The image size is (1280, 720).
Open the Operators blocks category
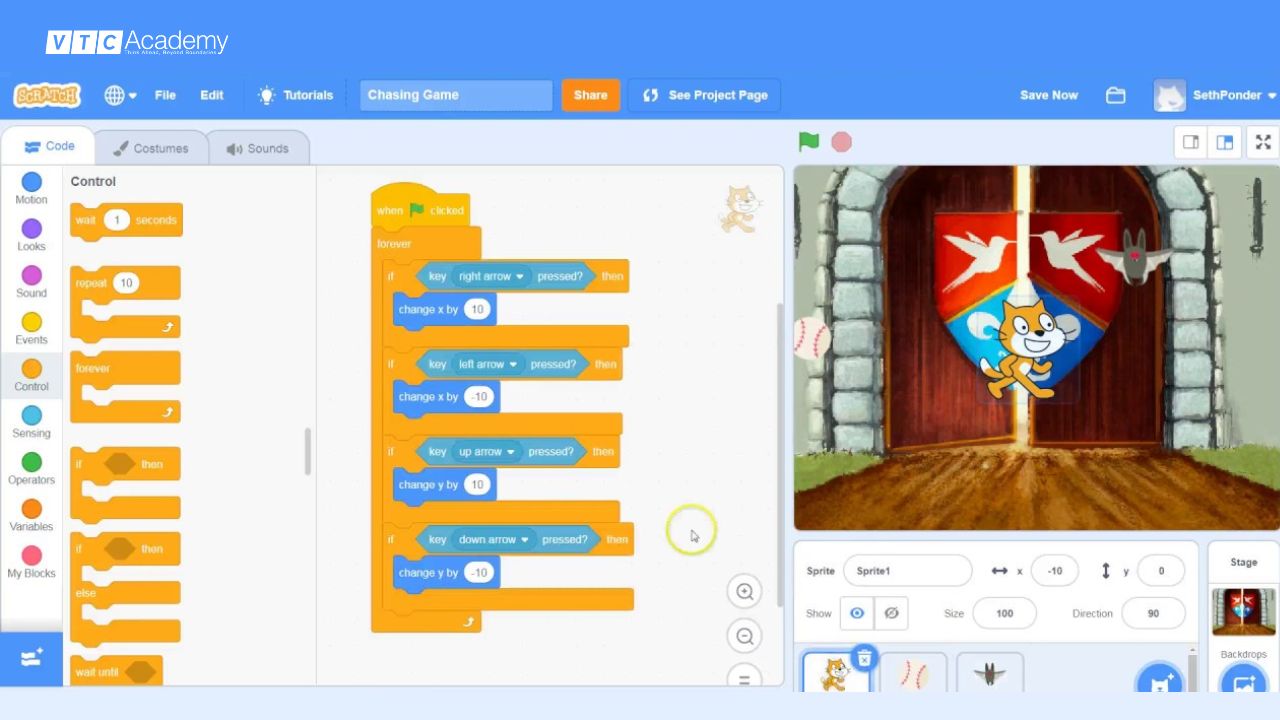(x=30, y=465)
